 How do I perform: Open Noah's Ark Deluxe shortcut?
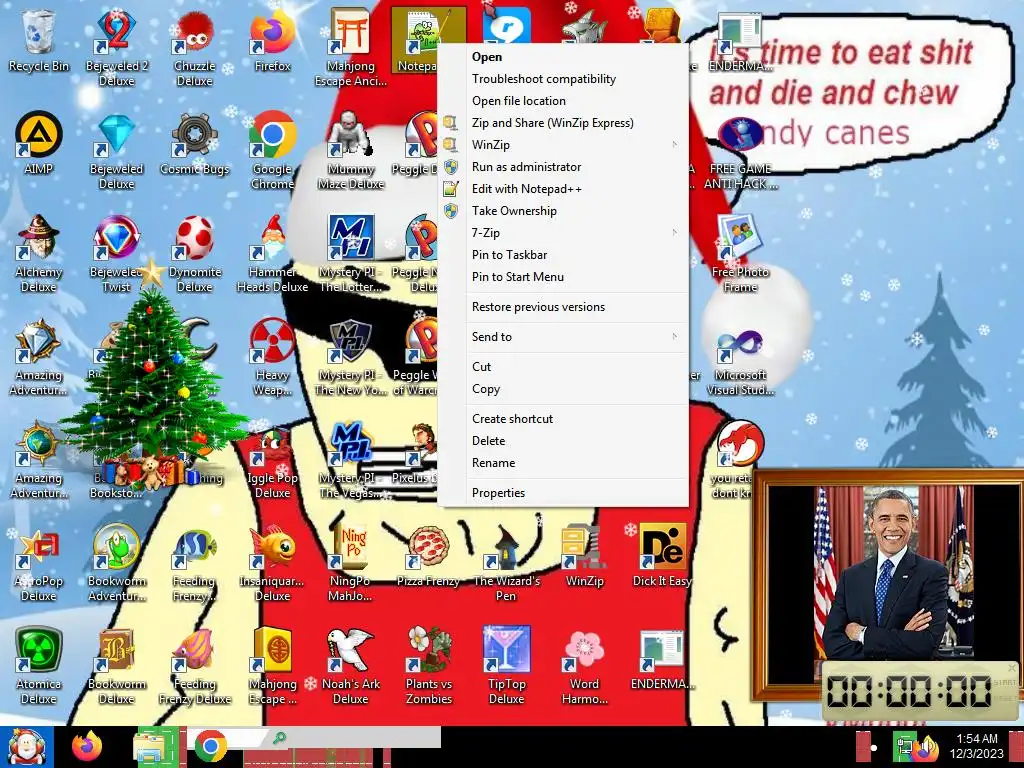[351, 666]
